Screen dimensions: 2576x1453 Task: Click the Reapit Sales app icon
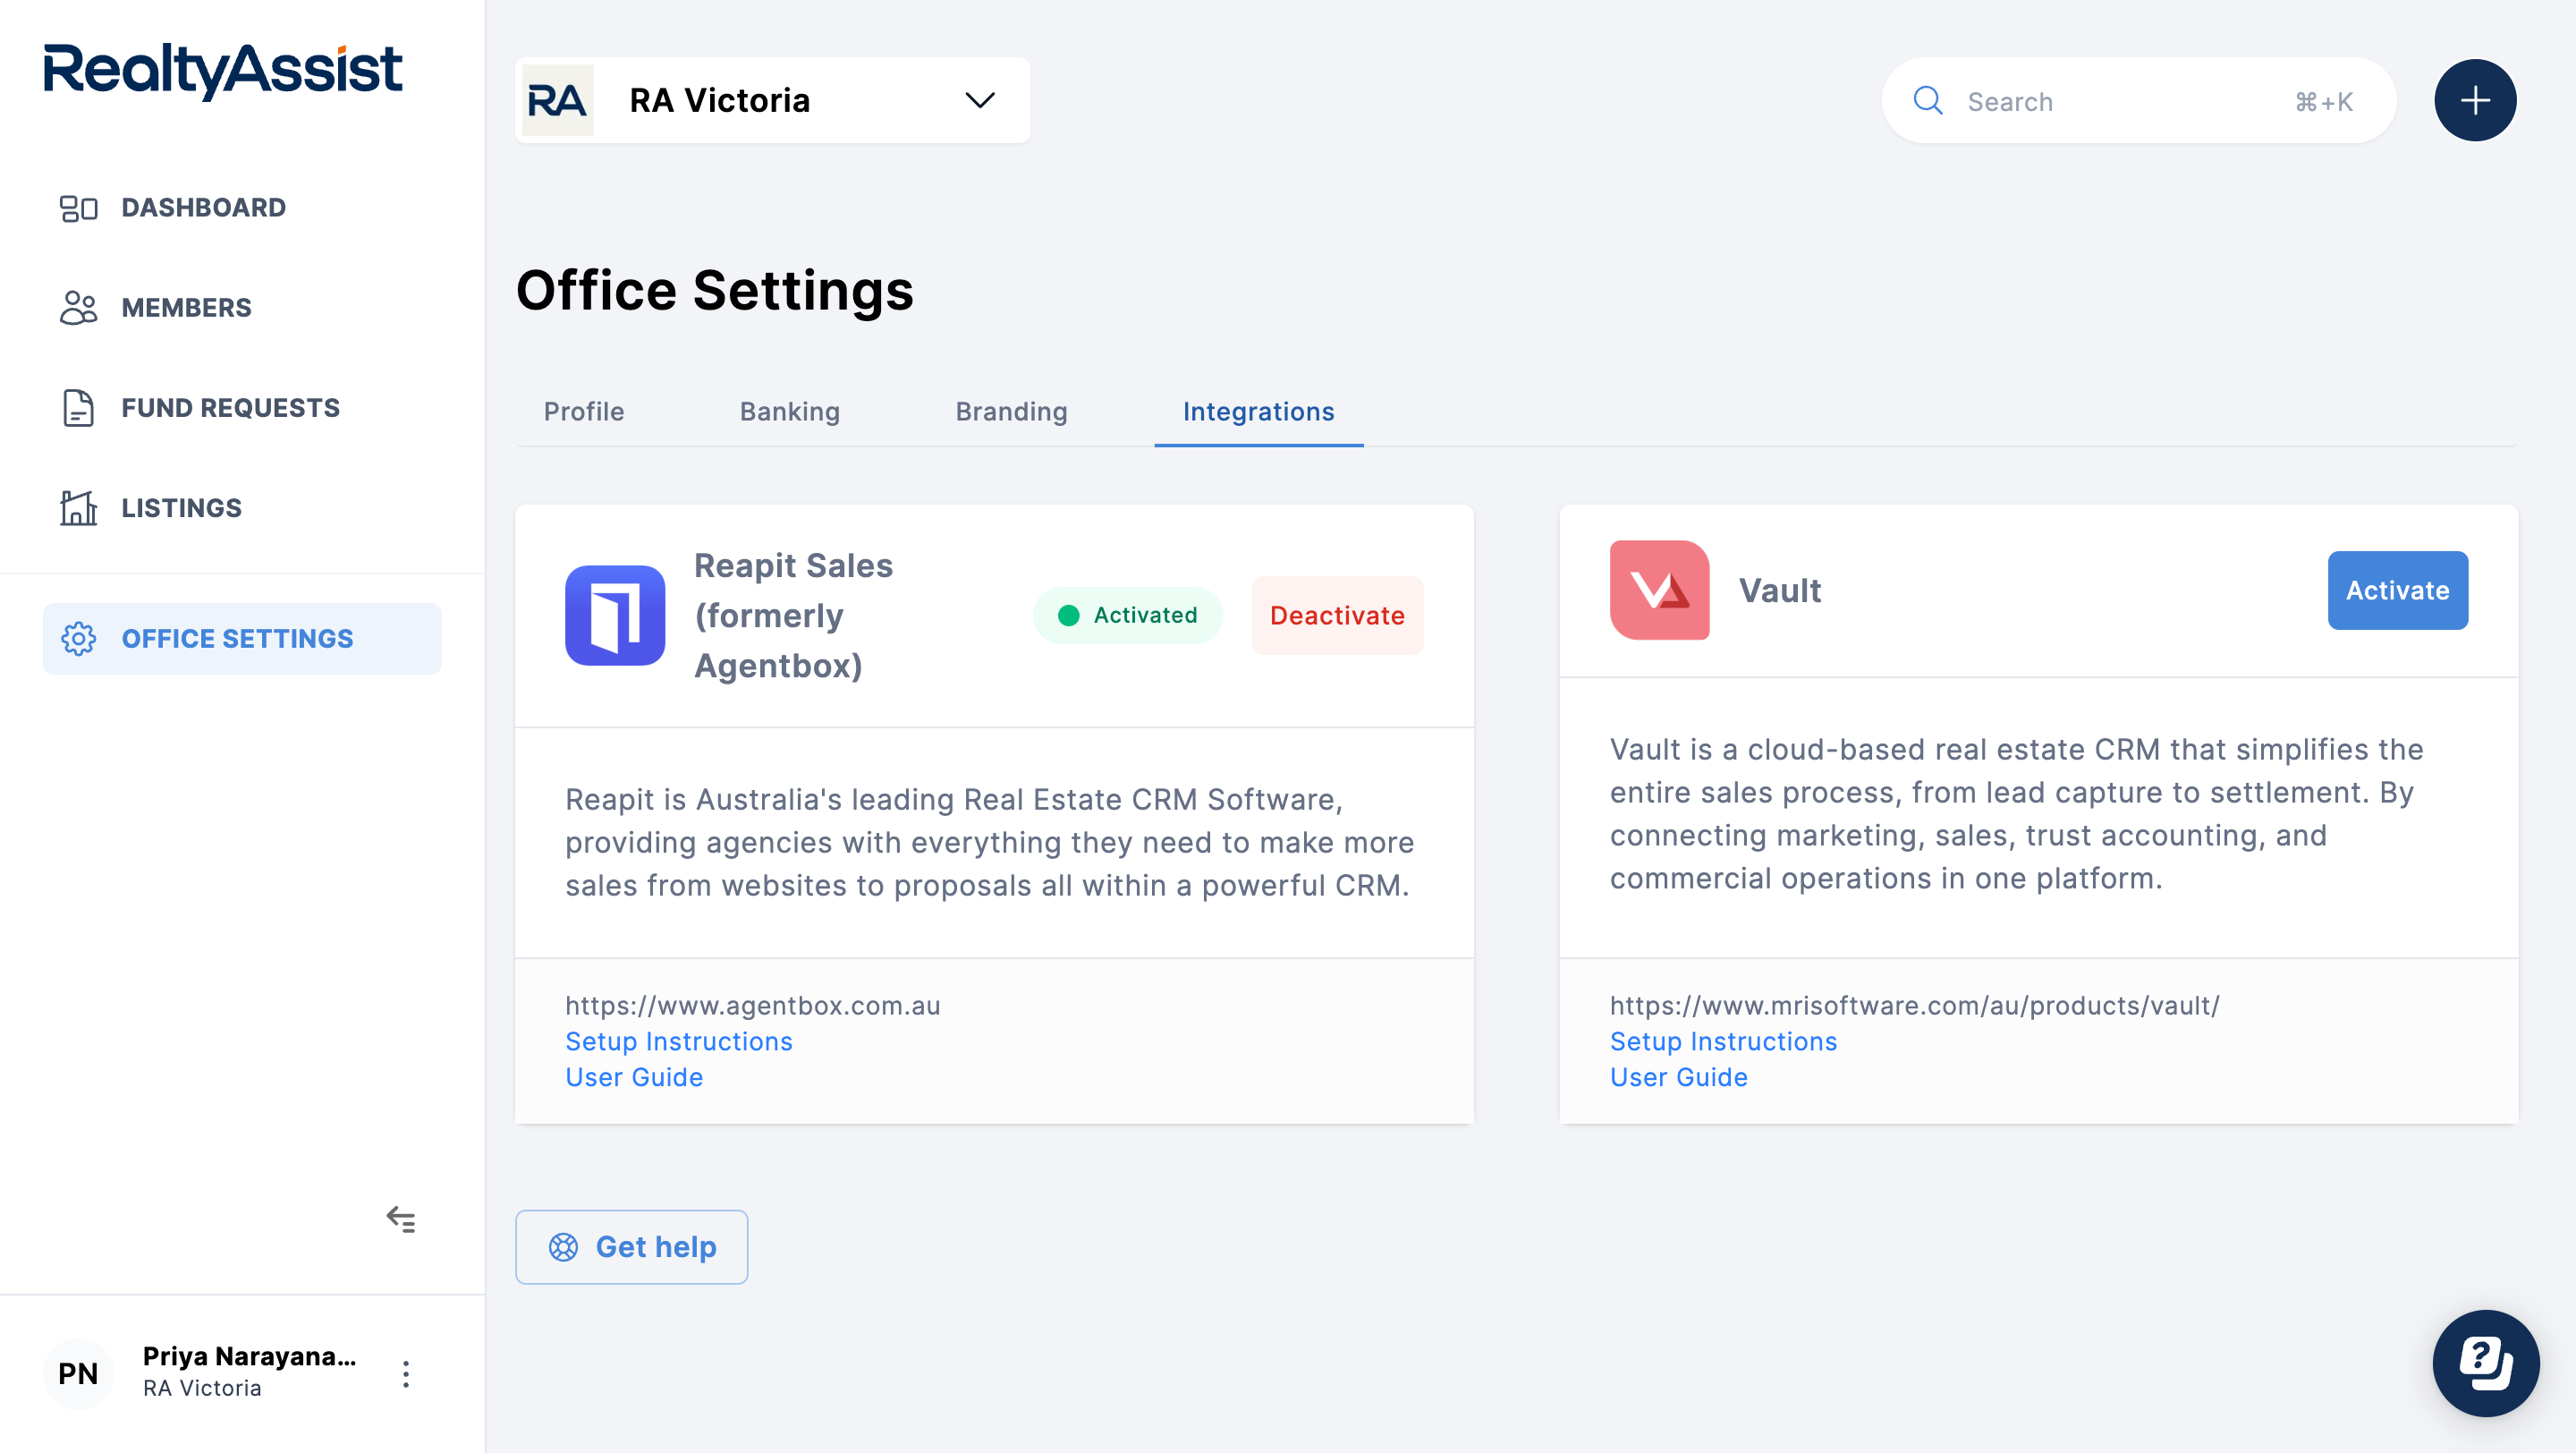click(x=615, y=616)
